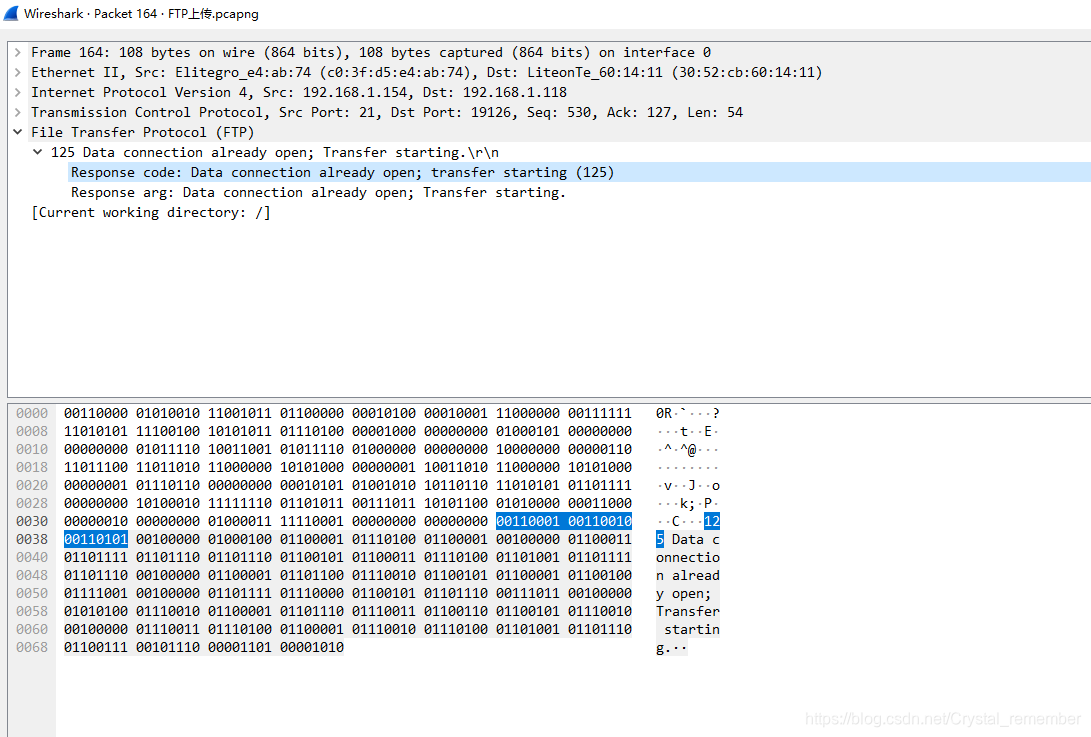Viewport: 1091px width, 737px height.
Task: Click offset 0028 in the bytes pane
Action: coord(32,503)
